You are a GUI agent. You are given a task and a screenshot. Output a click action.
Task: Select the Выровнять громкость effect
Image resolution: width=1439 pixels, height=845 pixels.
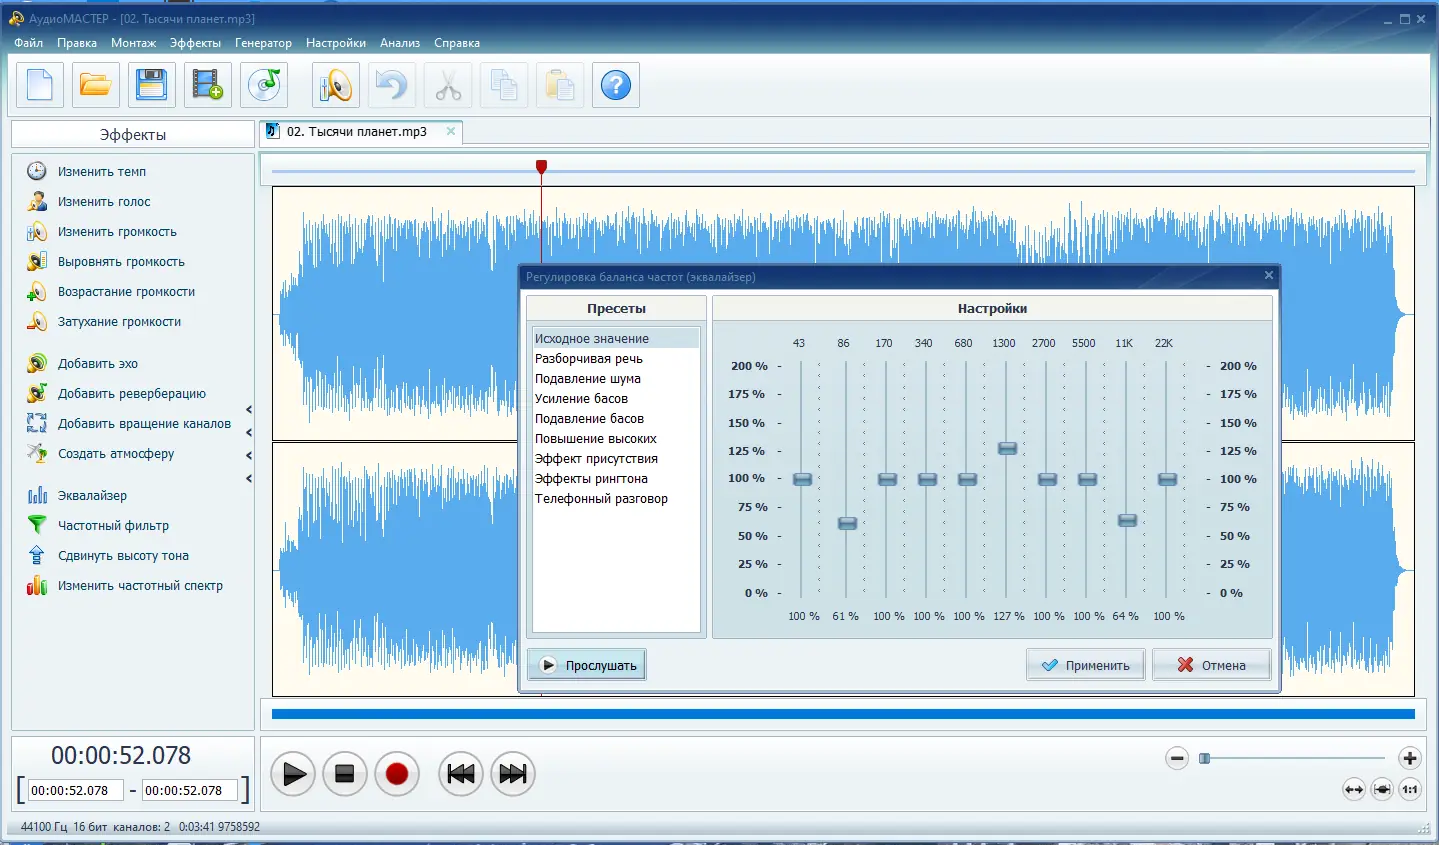coord(121,262)
